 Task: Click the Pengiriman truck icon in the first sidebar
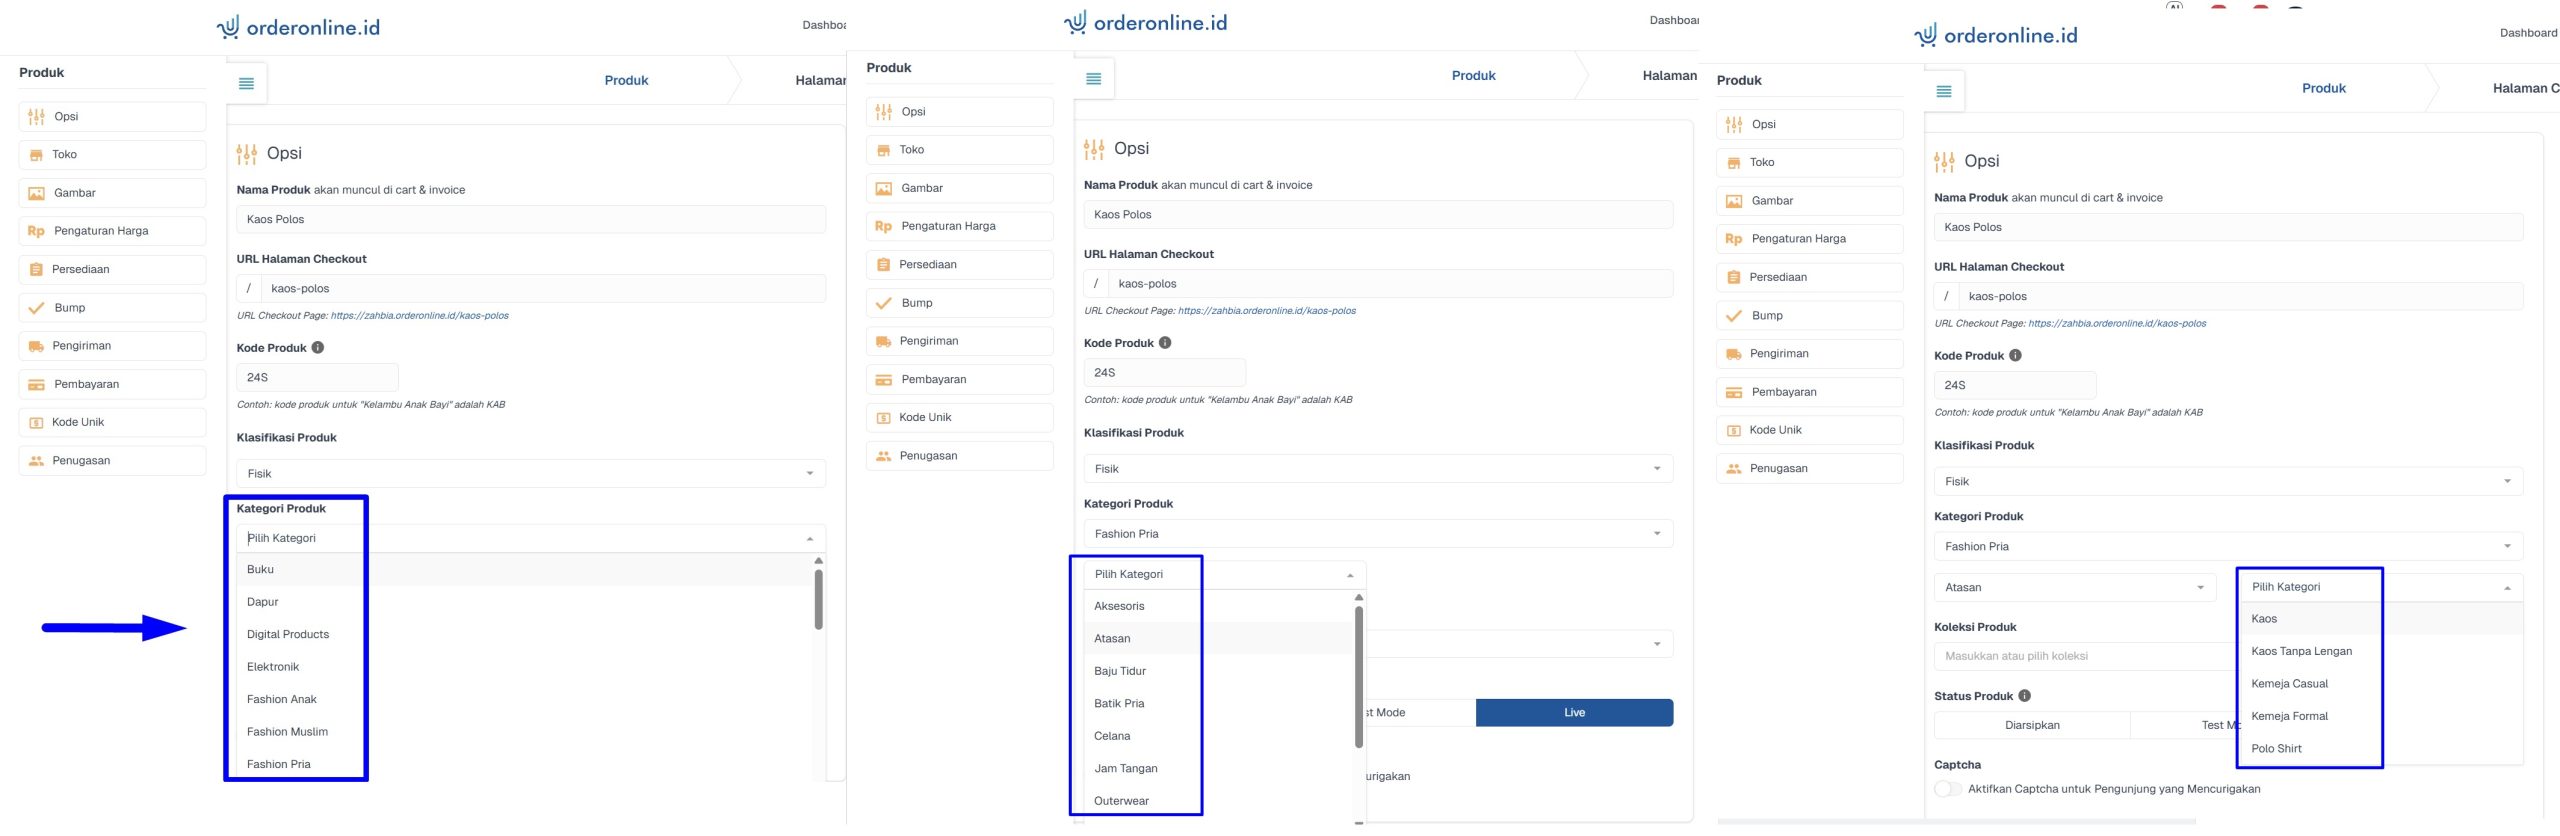click(x=36, y=346)
